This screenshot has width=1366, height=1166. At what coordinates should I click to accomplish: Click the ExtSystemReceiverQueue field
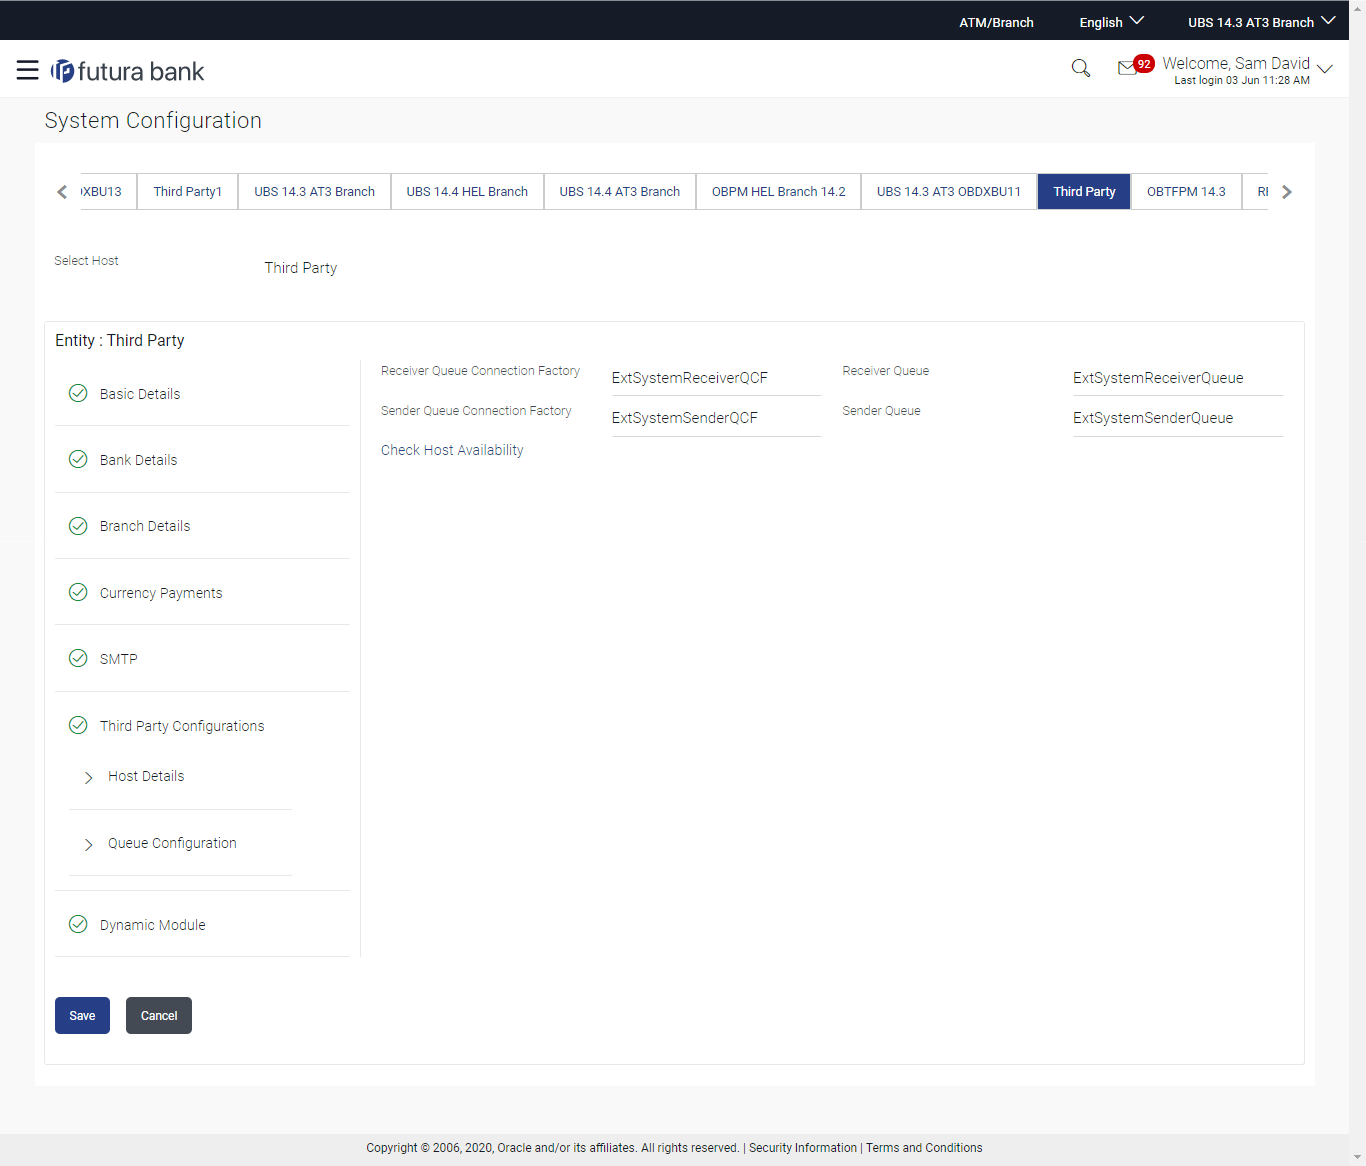pos(1178,378)
